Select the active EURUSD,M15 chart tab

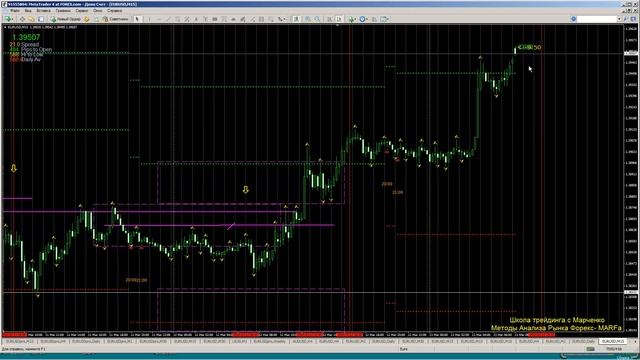[613, 340]
